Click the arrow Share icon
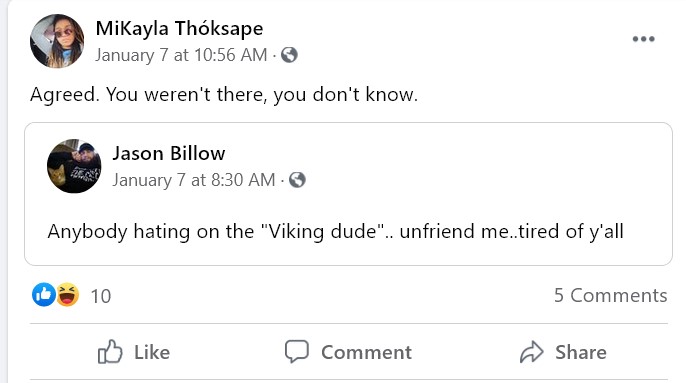Image resolution: width=686 pixels, height=383 pixels. click(x=531, y=352)
